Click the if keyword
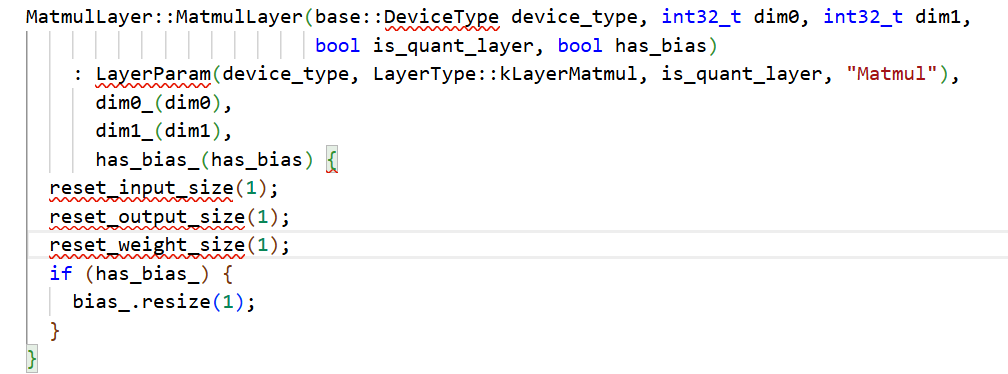This screenshot has height=374, width=1008. coord(61,274)
